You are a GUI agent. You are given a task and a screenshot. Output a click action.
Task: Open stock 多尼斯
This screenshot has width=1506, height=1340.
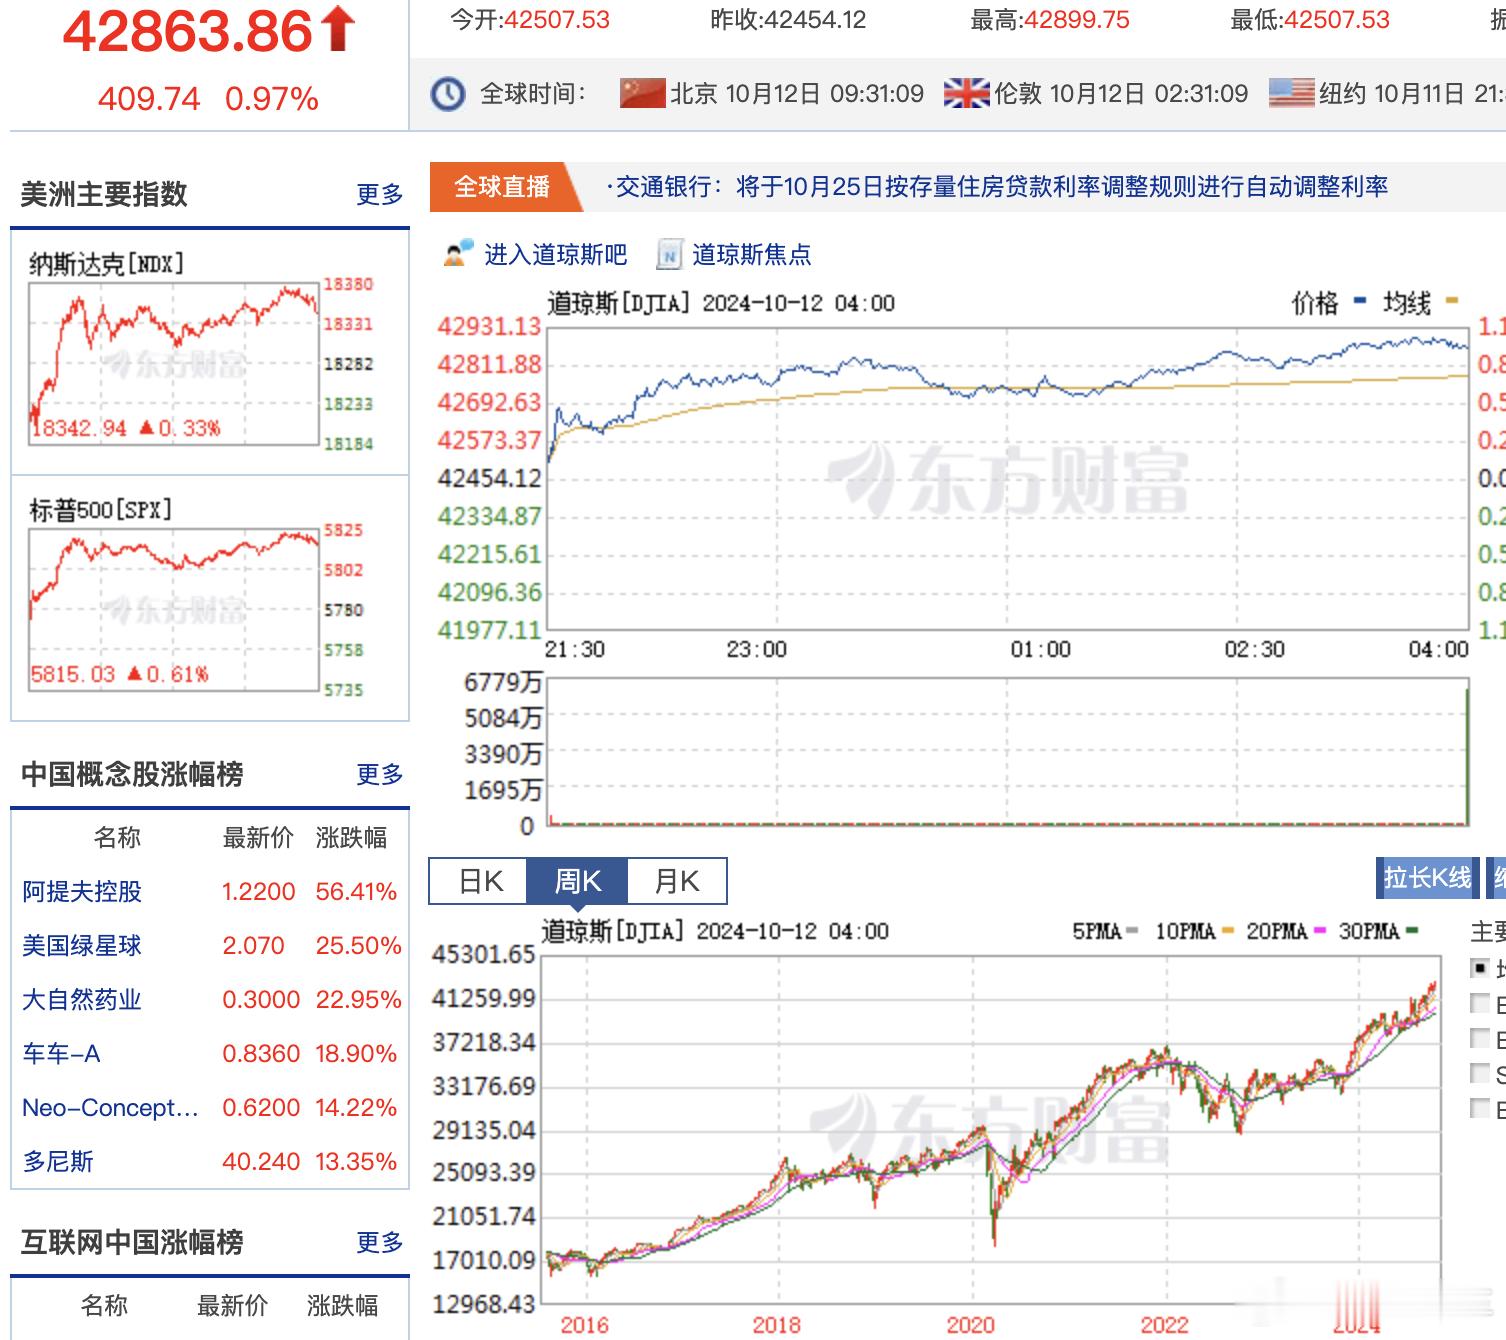tap(58, 1162)
